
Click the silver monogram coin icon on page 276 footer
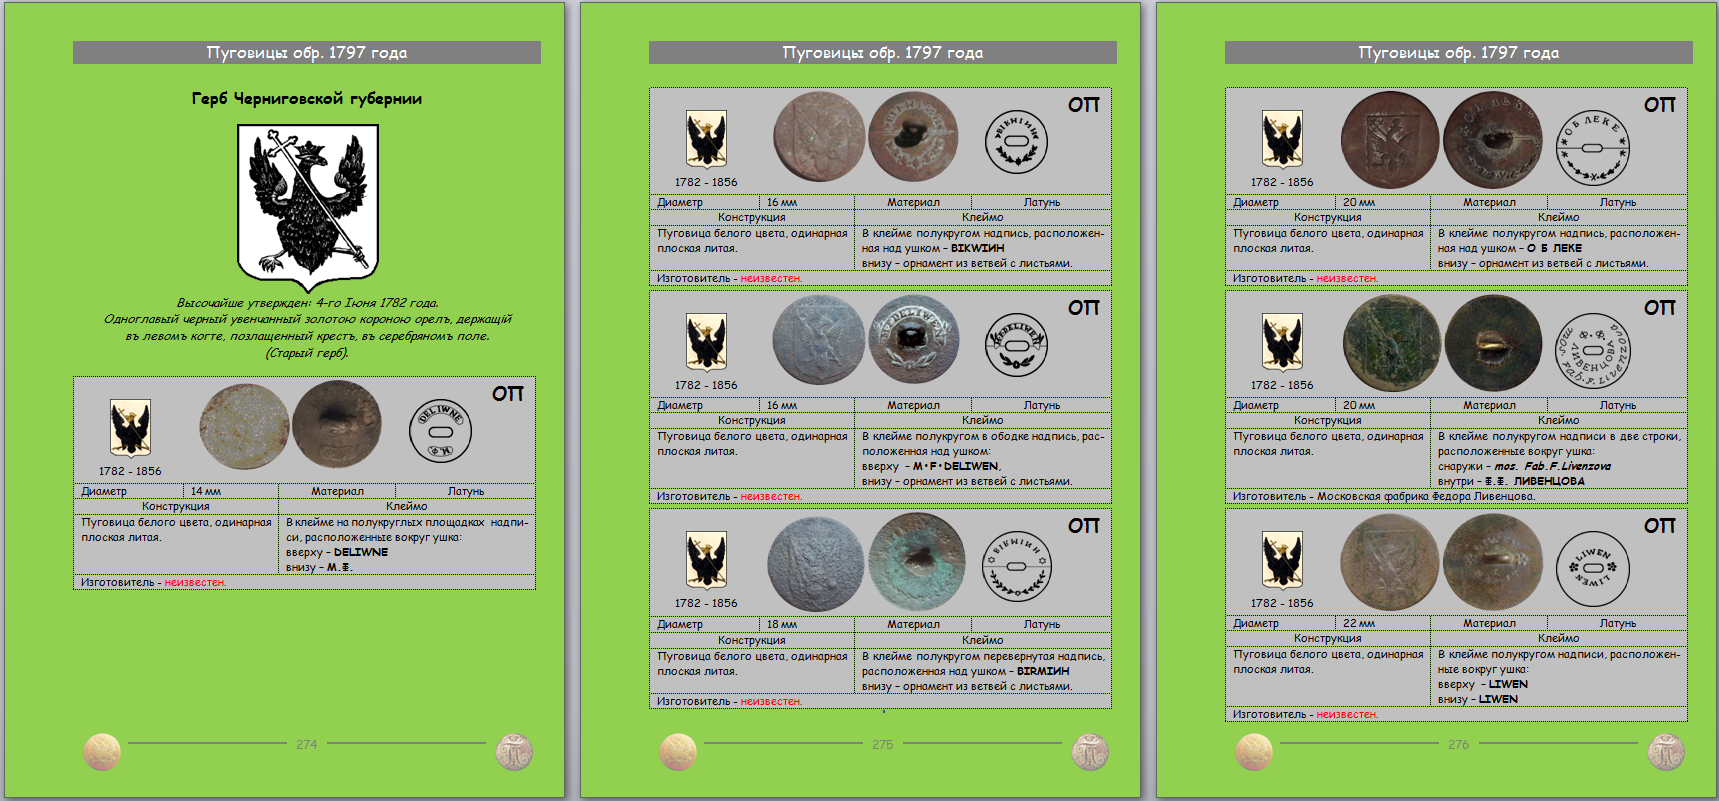(x=1665, y=752)
